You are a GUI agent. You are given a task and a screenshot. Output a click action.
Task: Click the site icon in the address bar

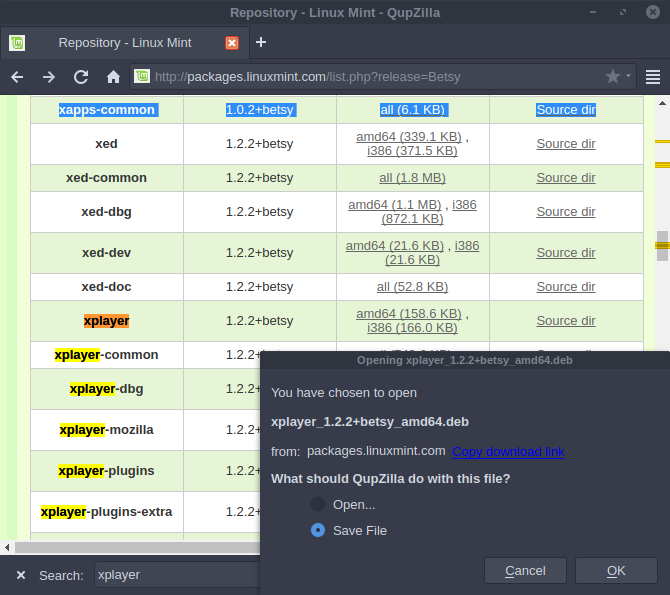click(x=142, y=77)
